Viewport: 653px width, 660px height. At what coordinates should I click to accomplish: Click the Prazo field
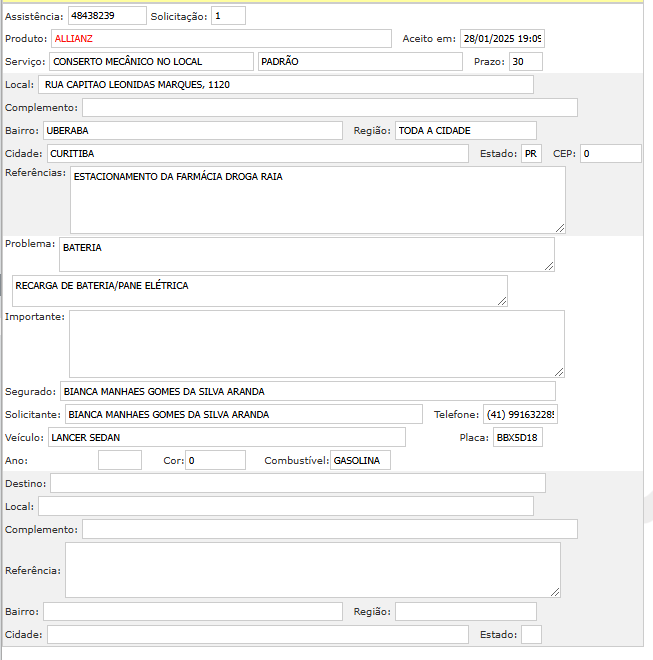pyautogui.click(x=525, y=62)
